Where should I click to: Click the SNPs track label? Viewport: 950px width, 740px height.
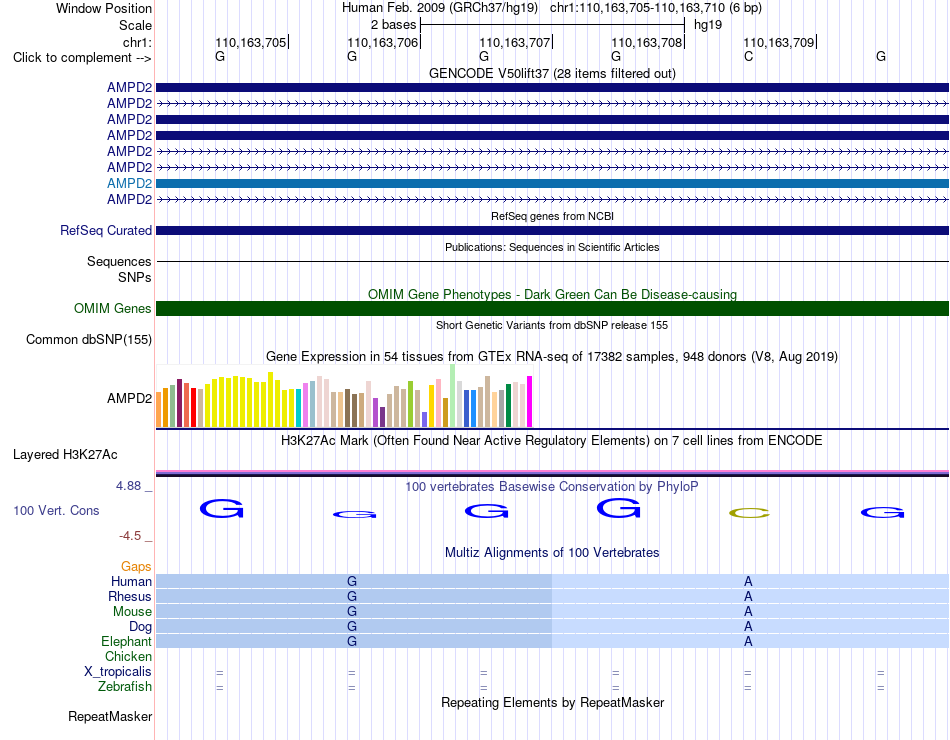[135, 277]
